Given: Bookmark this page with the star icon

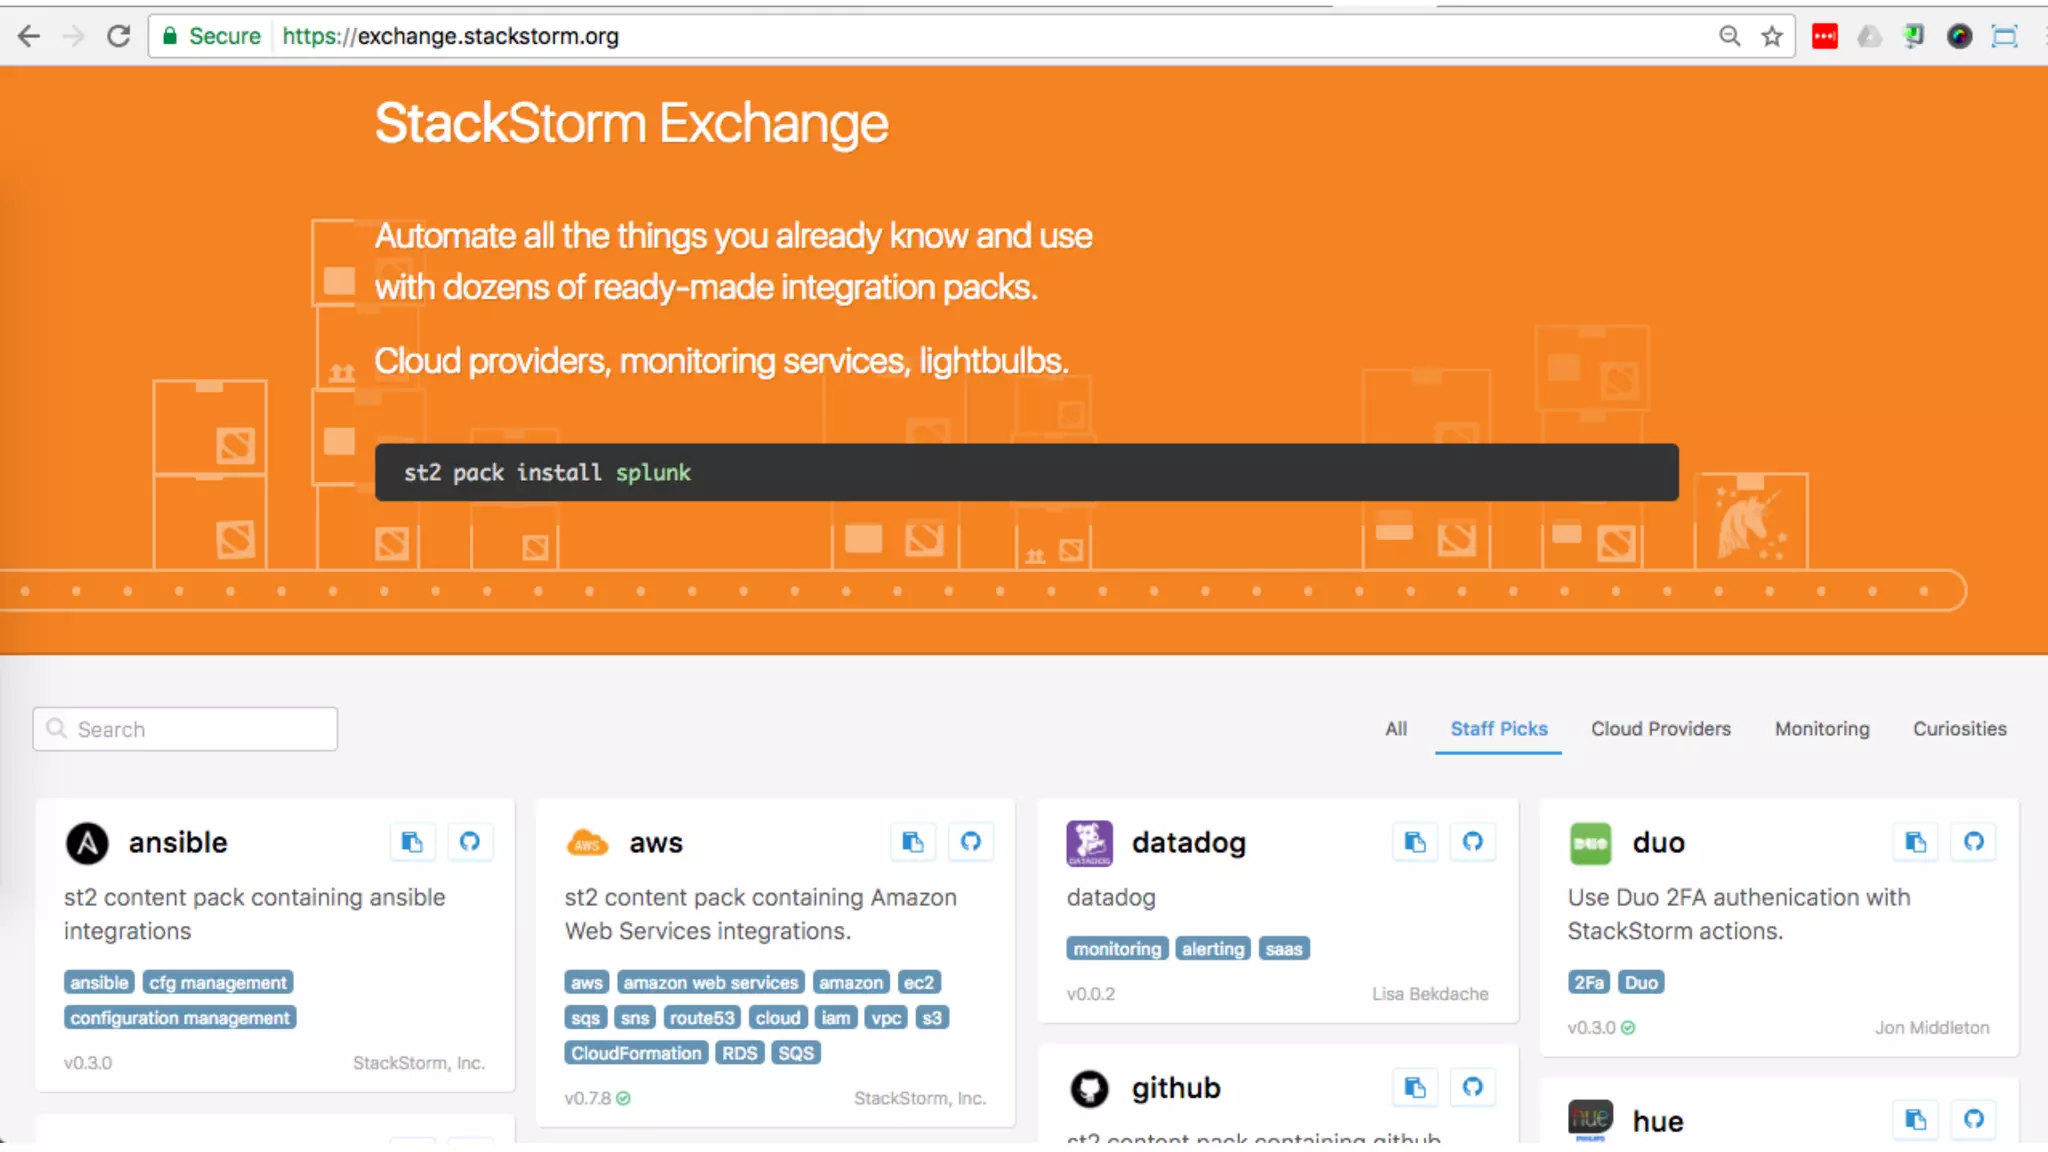Looking at the screenshot, I should (1772, 36).
